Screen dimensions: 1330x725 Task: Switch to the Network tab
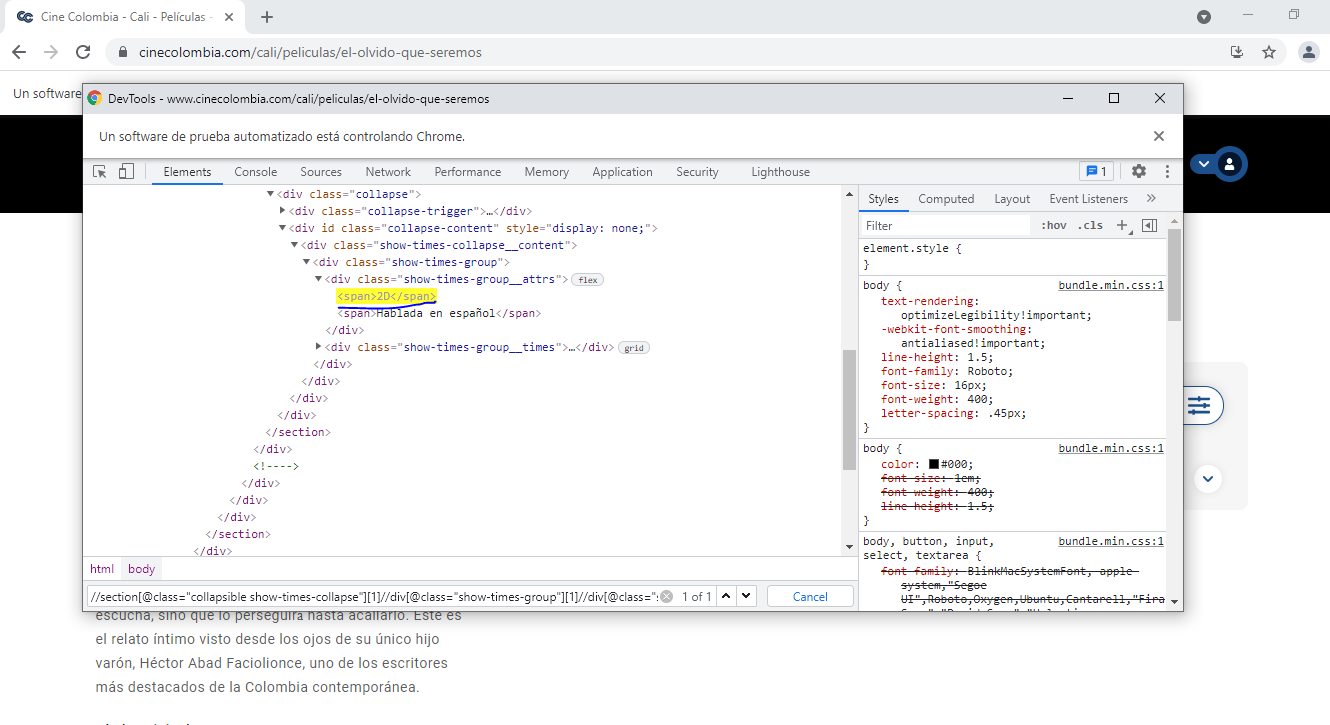click(x=388, y=172)
